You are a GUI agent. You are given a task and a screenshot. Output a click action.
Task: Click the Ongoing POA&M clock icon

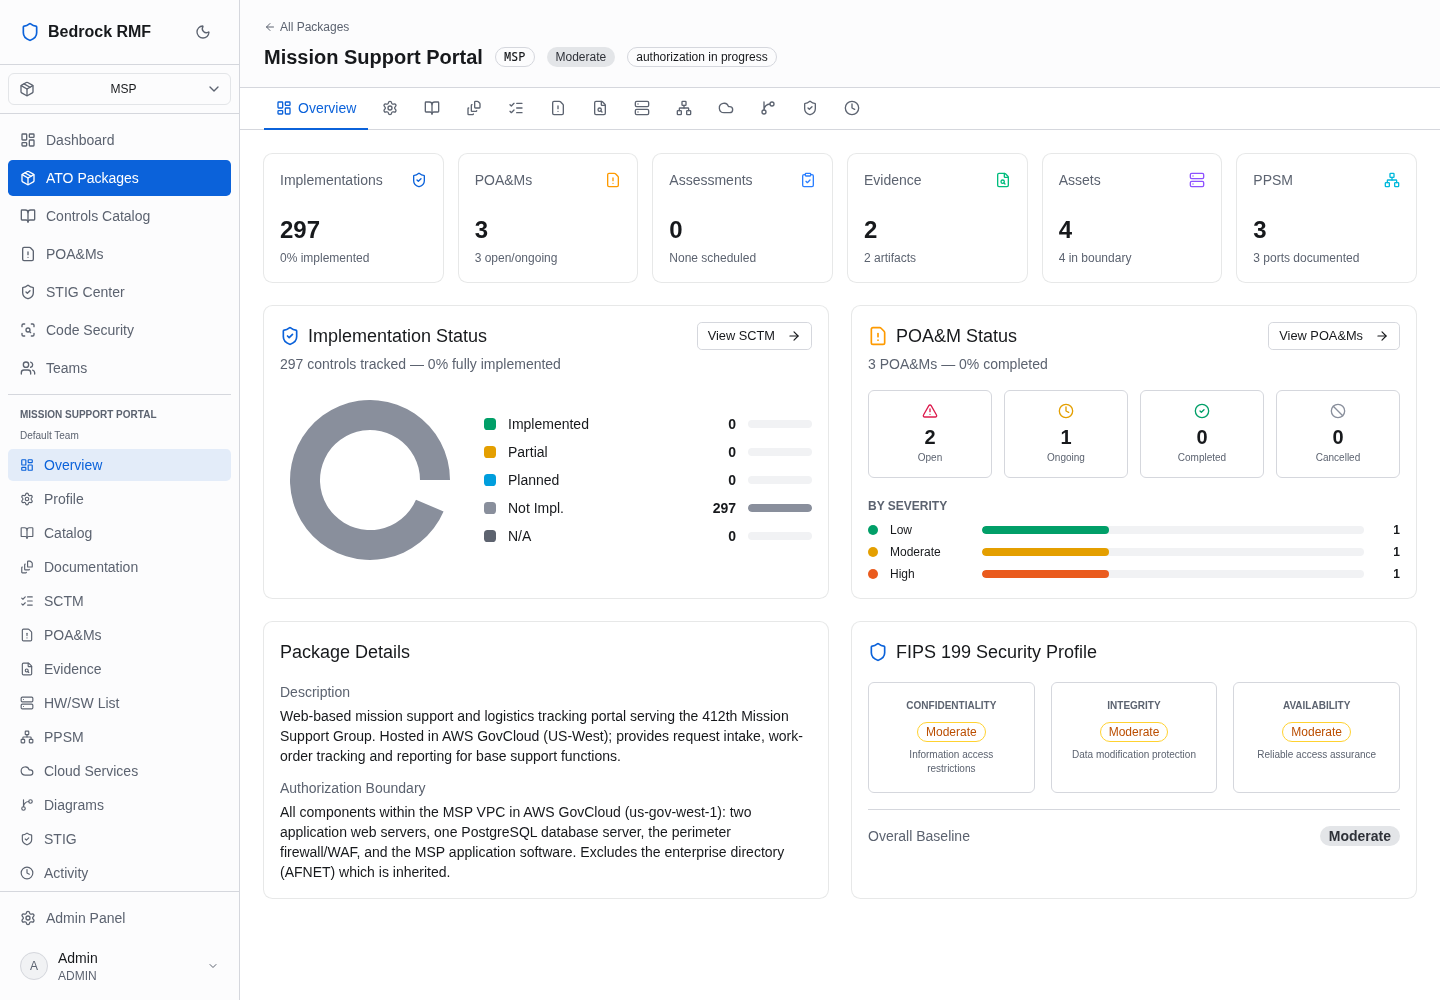pyautogui.click(x=1066, y=411)
